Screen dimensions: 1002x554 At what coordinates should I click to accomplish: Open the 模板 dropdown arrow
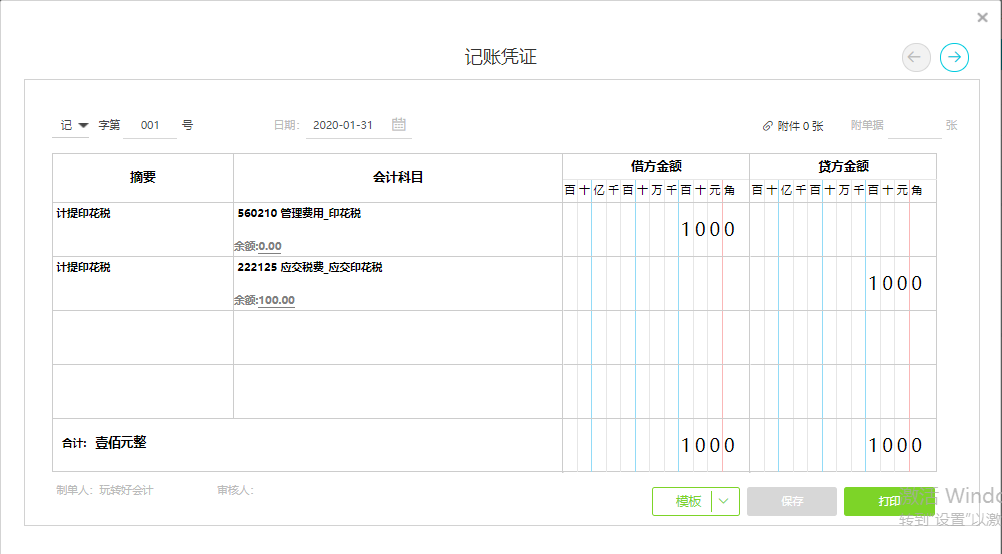pos(725,502)
